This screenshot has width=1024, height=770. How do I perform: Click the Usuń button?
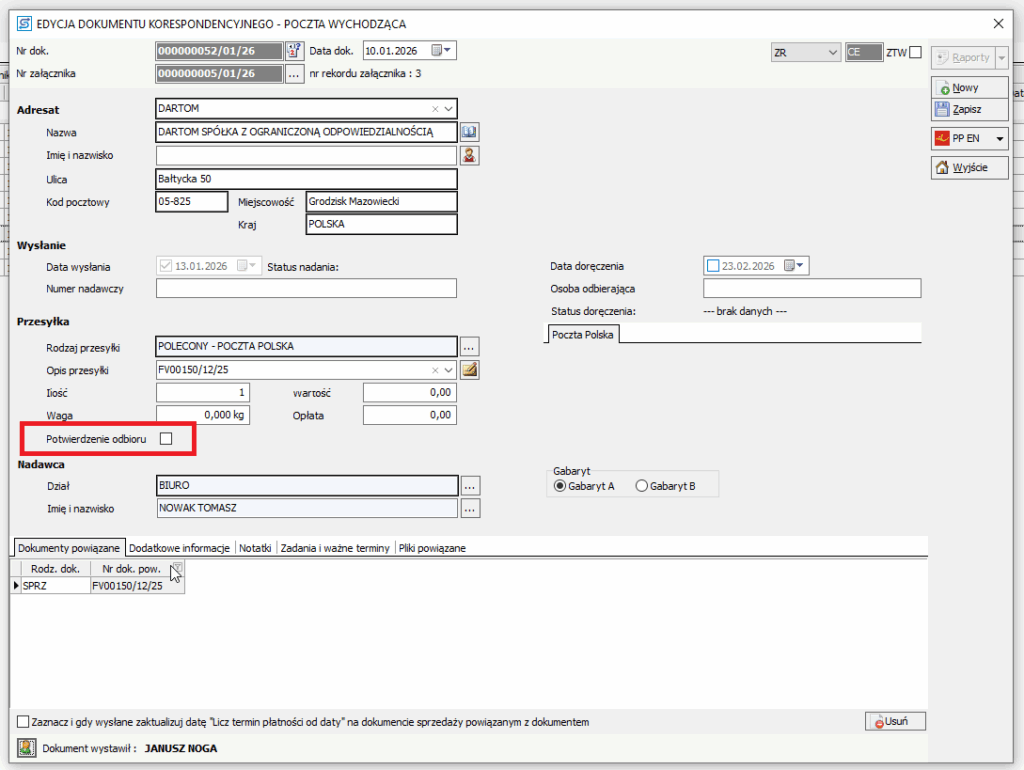click(895, 721)
